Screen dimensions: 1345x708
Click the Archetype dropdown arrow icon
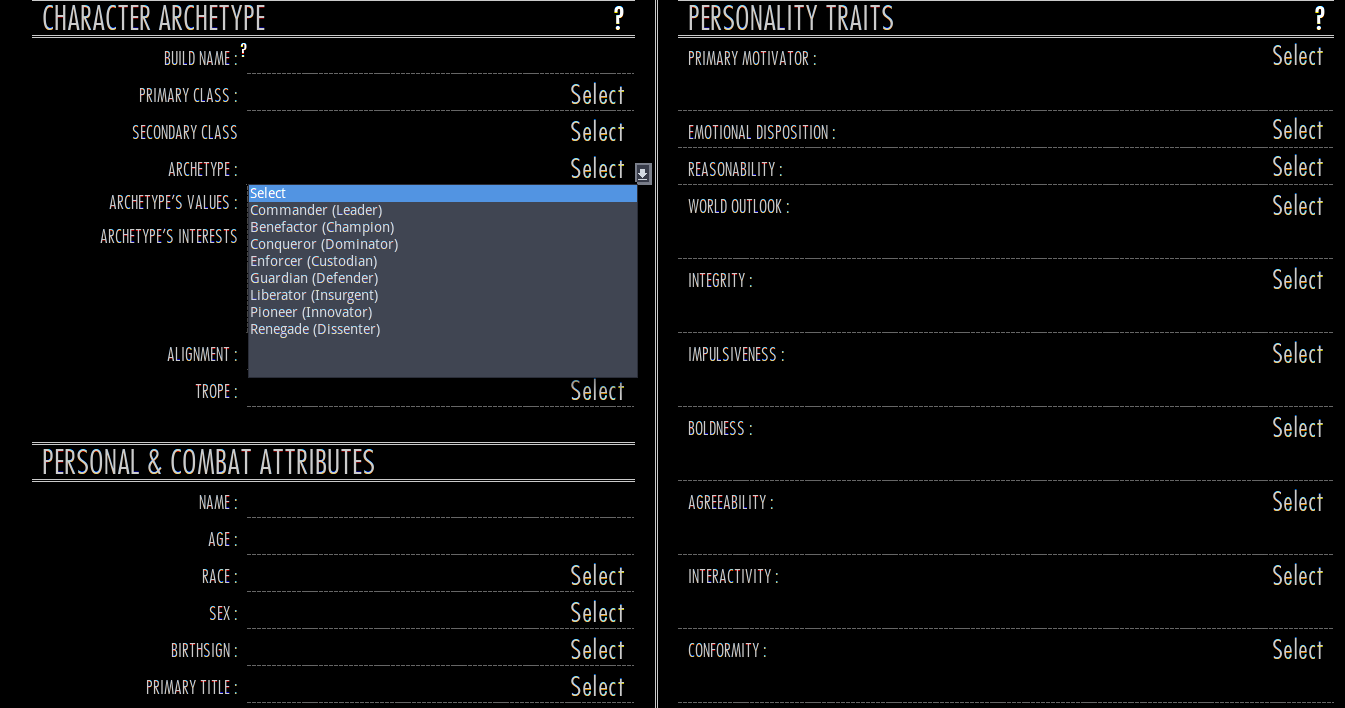click(x=643, y=173)
